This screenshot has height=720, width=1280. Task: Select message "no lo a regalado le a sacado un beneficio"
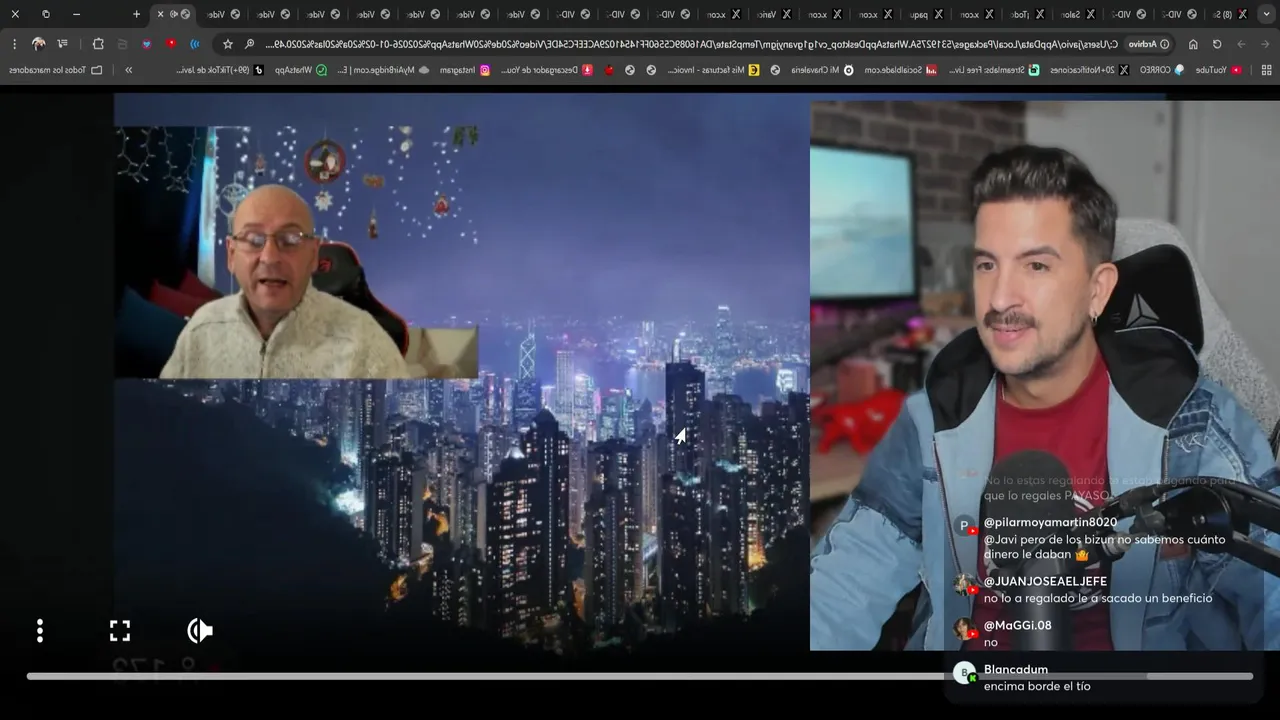coord(1098,599)
